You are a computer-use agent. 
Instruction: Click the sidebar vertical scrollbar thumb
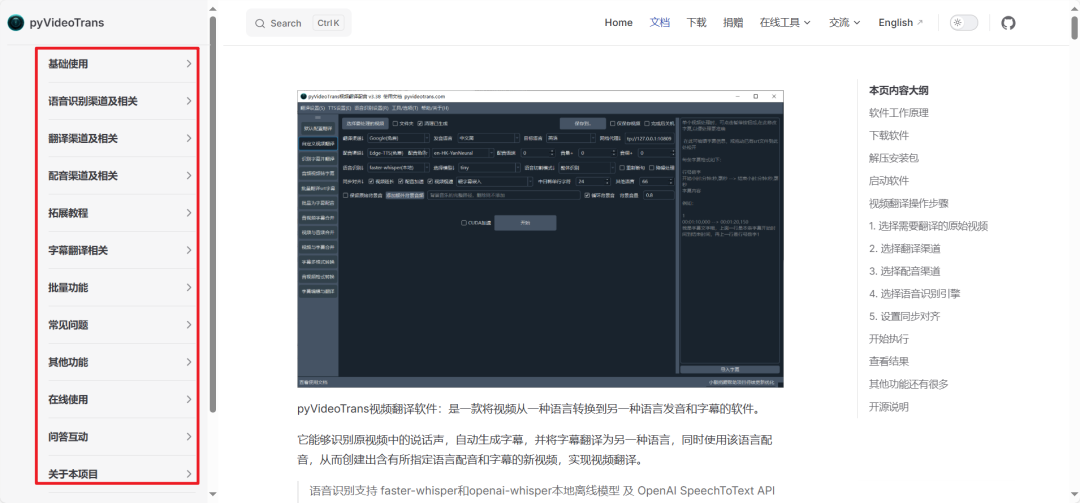tap(213, 214)
